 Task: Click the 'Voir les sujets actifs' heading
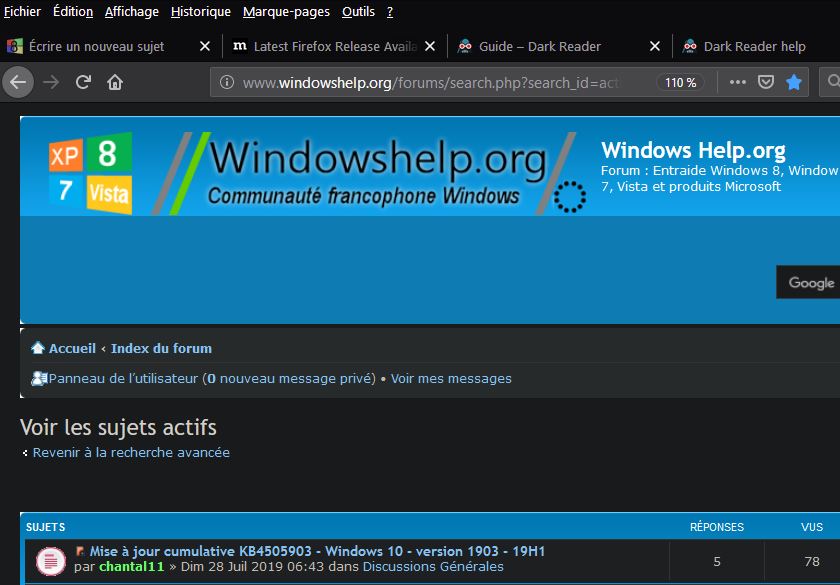pos(118,428)
